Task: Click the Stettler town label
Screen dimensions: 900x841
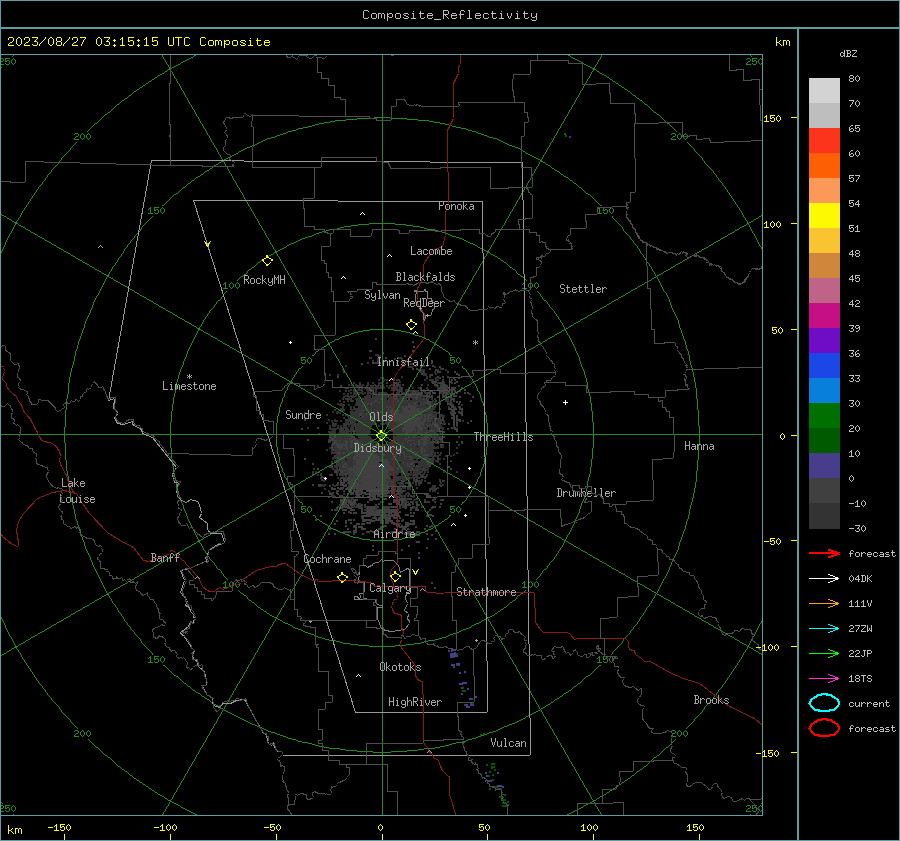Action: [583, 289]
